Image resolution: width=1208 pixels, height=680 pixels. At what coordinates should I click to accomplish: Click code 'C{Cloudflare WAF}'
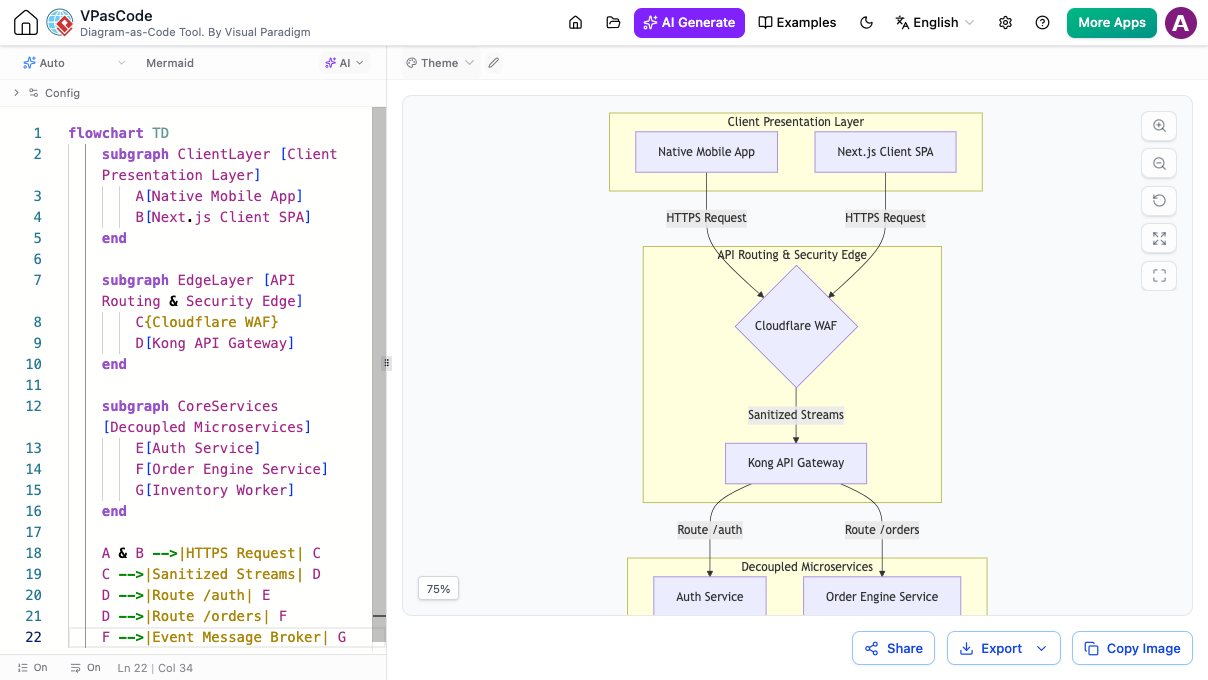[207, 322]
